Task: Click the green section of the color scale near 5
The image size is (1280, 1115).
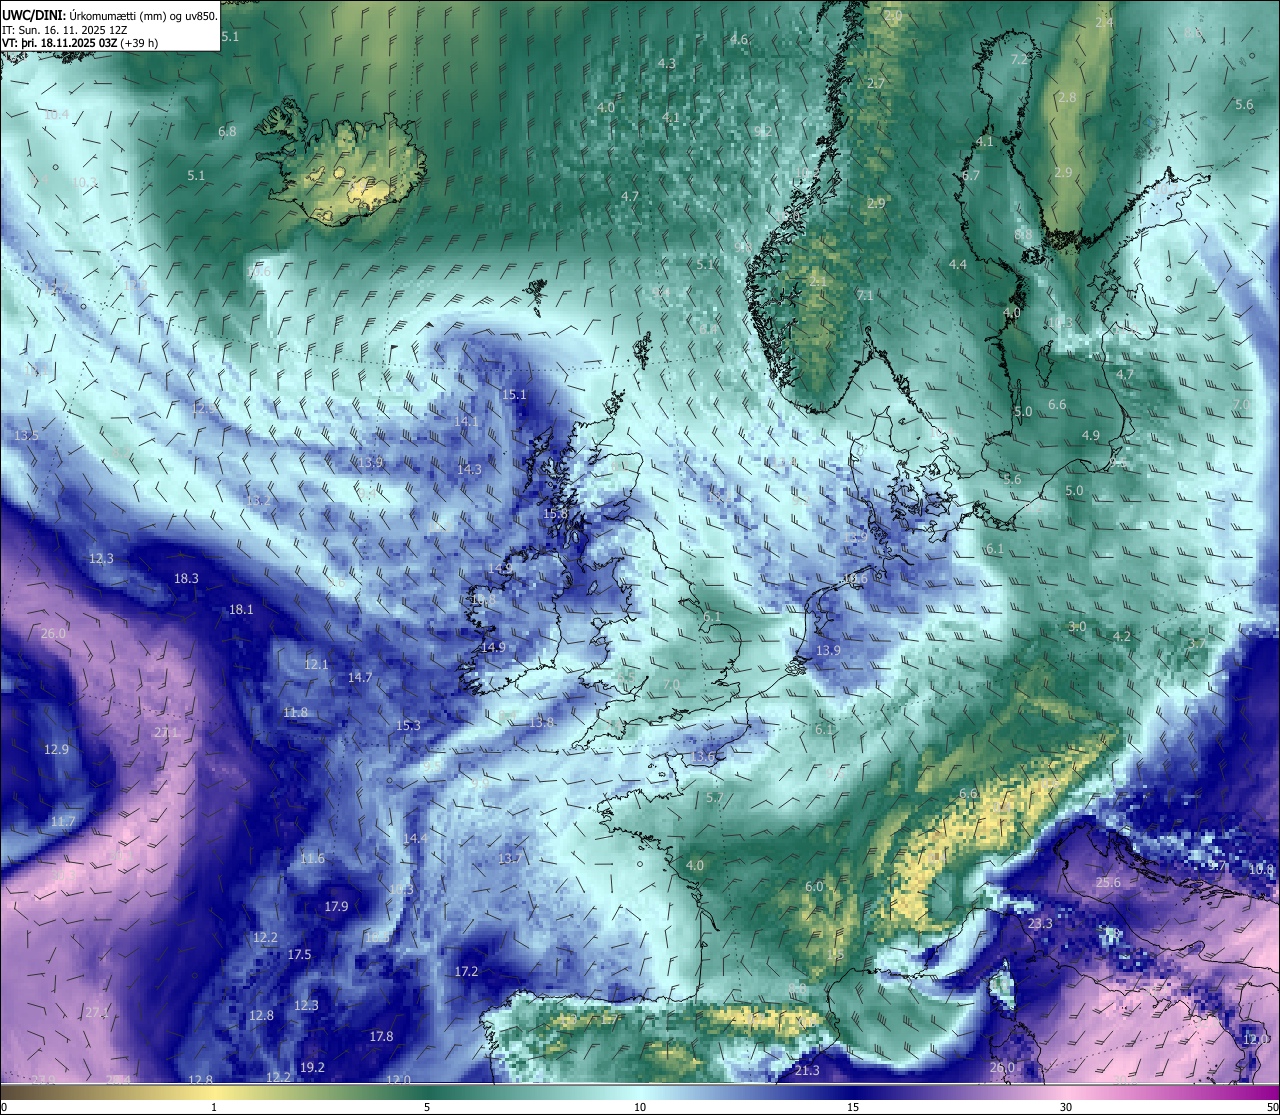Action: 427,1092
